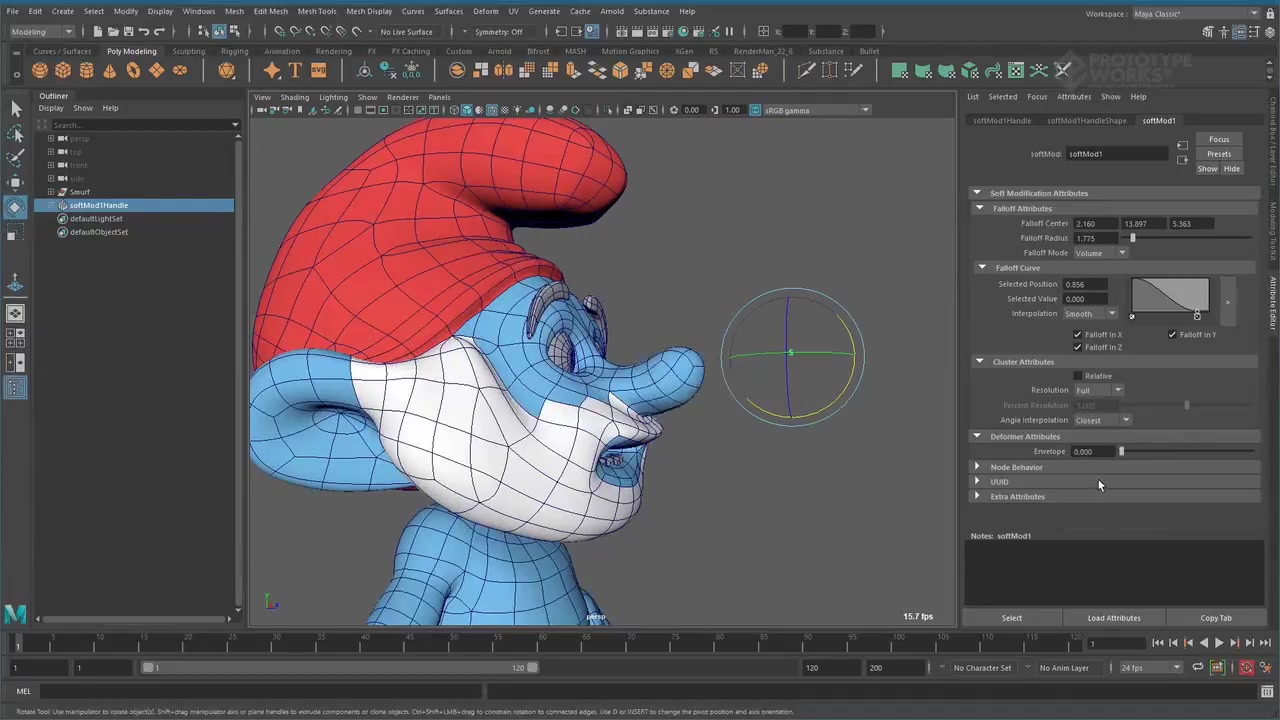
Task: Click the Presets button
Action: pos(1218,154)
